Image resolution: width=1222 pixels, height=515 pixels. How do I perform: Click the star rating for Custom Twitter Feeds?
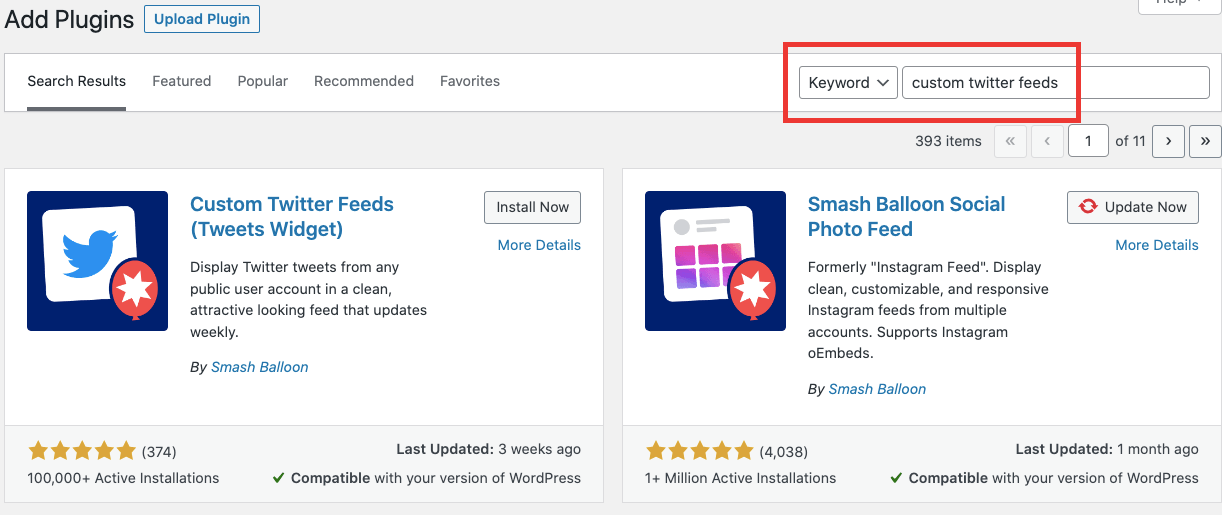click(x=82, y=451)
